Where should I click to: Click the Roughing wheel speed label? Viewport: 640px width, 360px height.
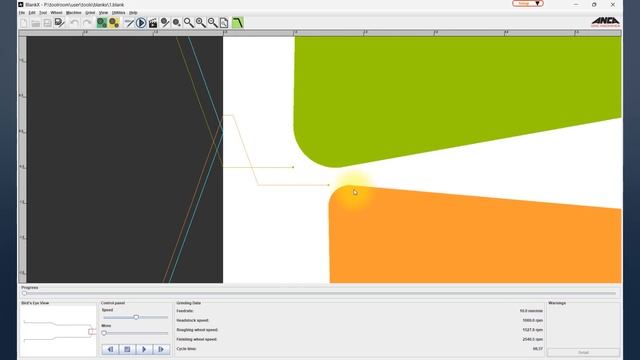[197, 330]
